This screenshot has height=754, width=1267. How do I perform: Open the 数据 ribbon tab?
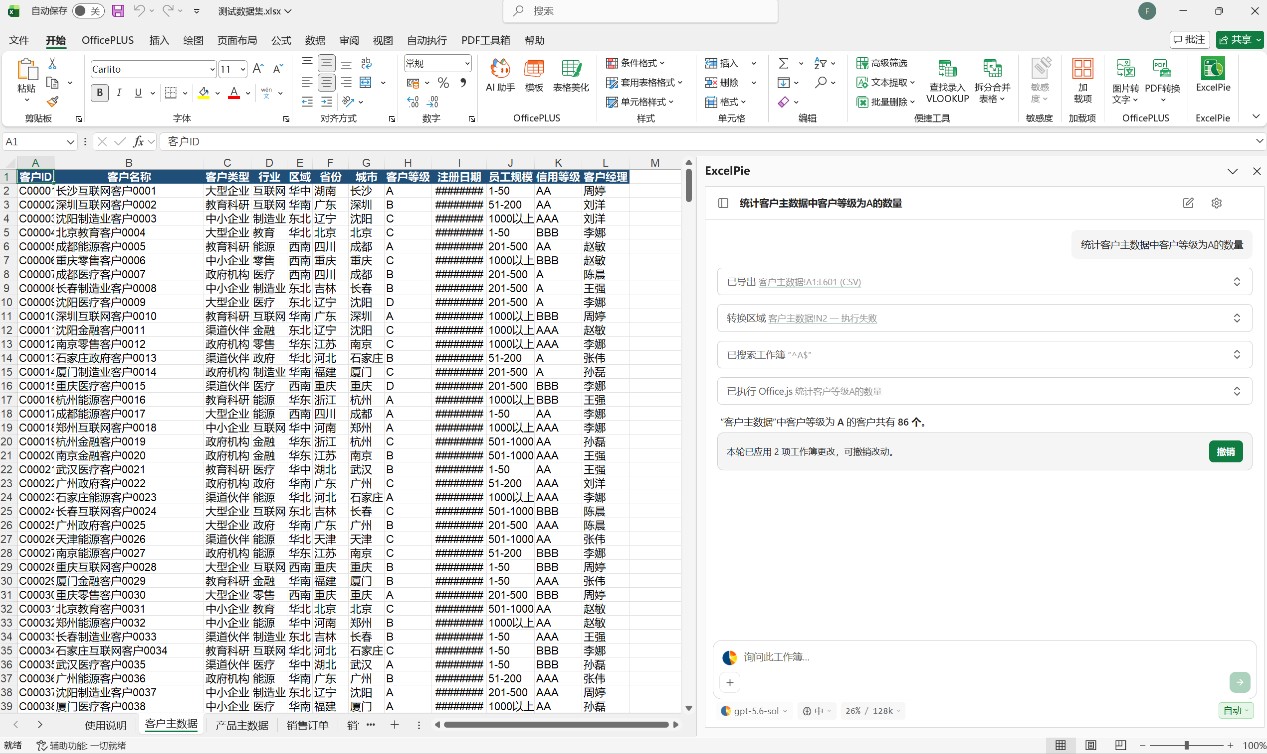[315, 40]
